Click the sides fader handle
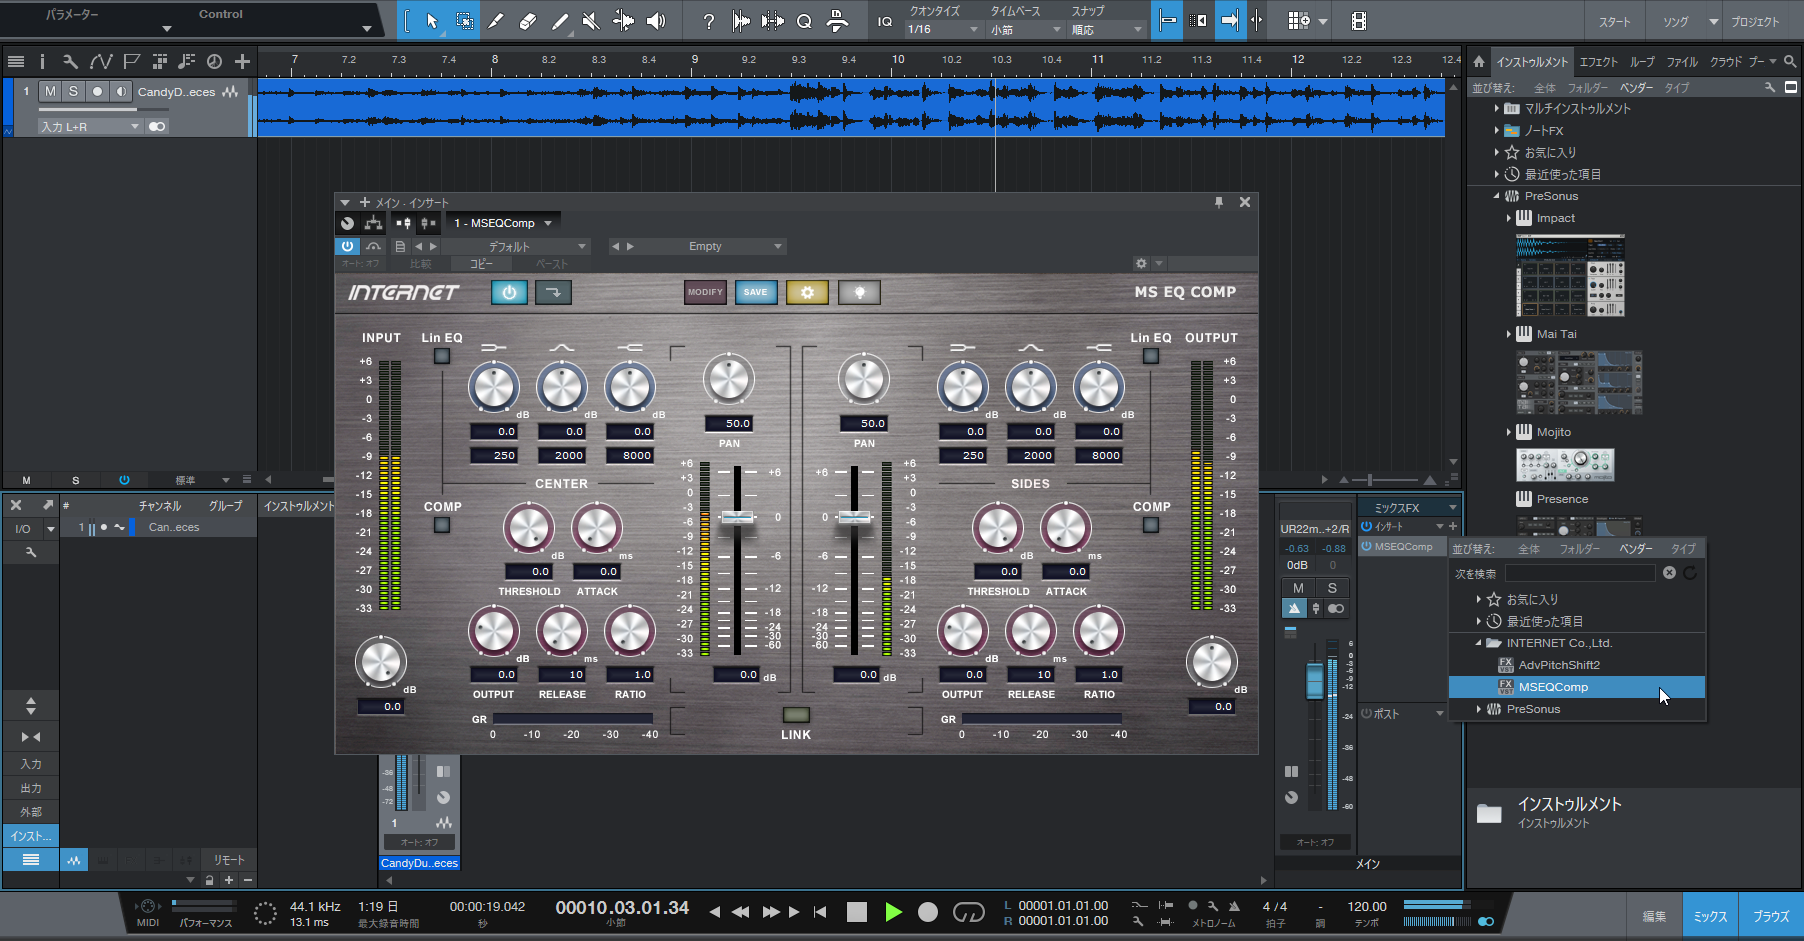 (x=854, y=517)
